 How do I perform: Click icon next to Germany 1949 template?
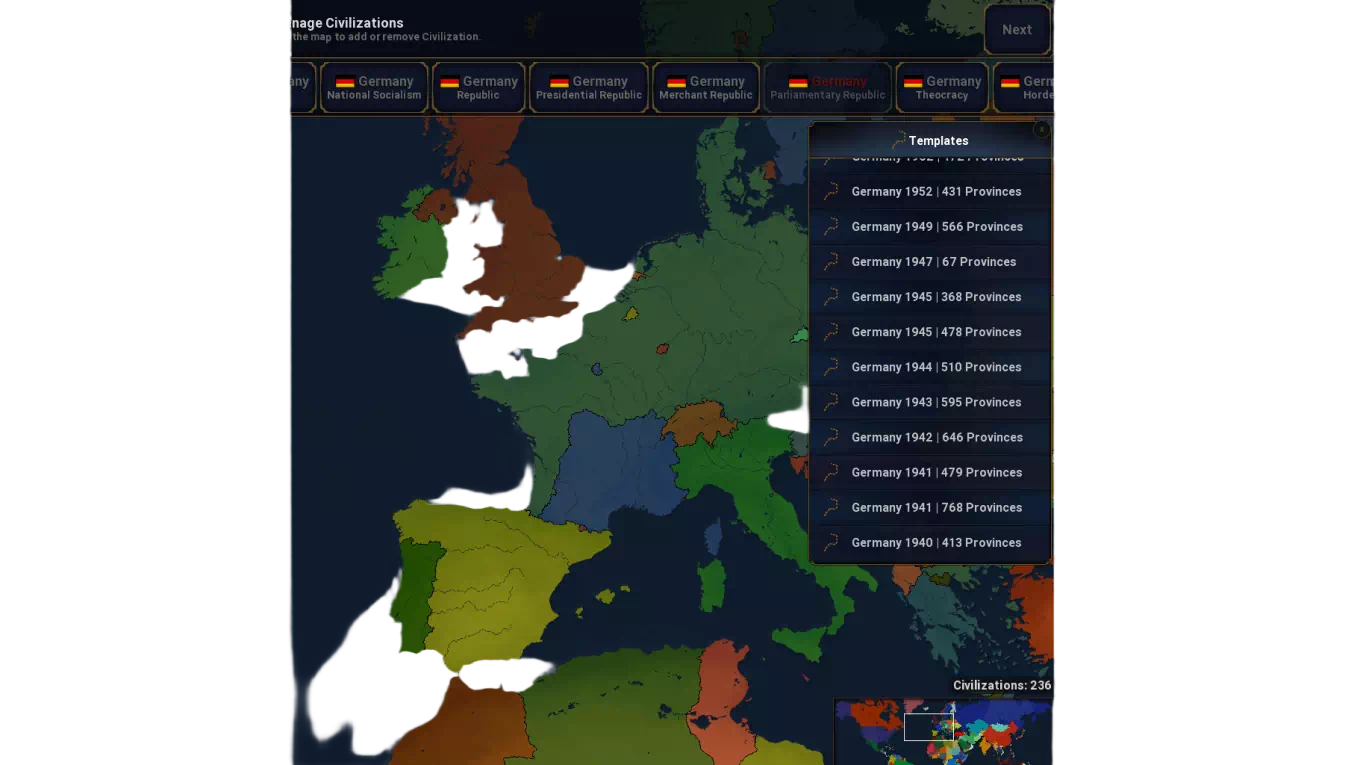pyautogui.click(x=830, y=227)
